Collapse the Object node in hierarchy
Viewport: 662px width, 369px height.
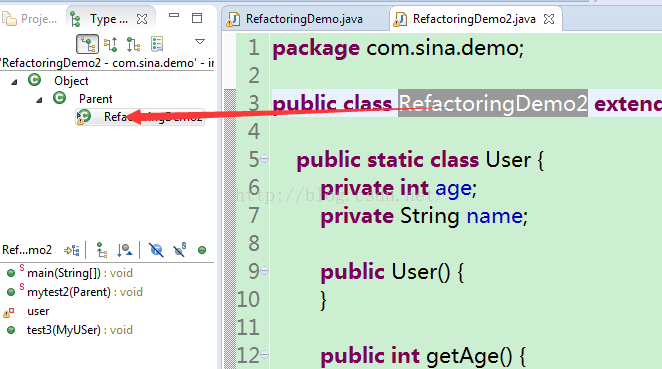tap(14, 82)
